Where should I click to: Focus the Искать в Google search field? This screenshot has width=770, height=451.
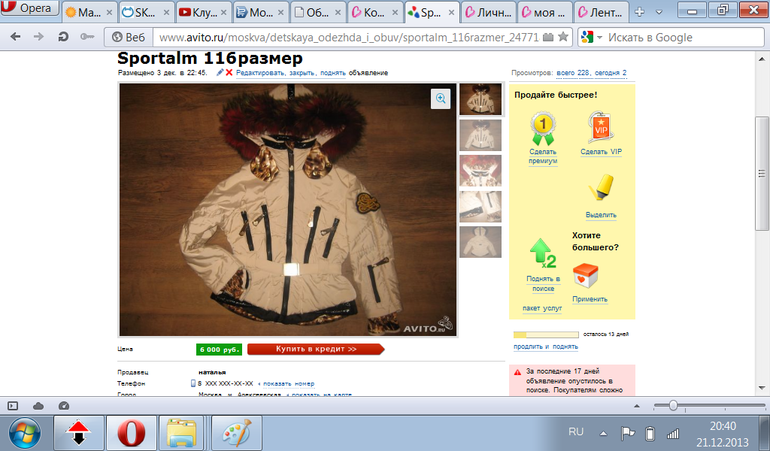[683, 37]
